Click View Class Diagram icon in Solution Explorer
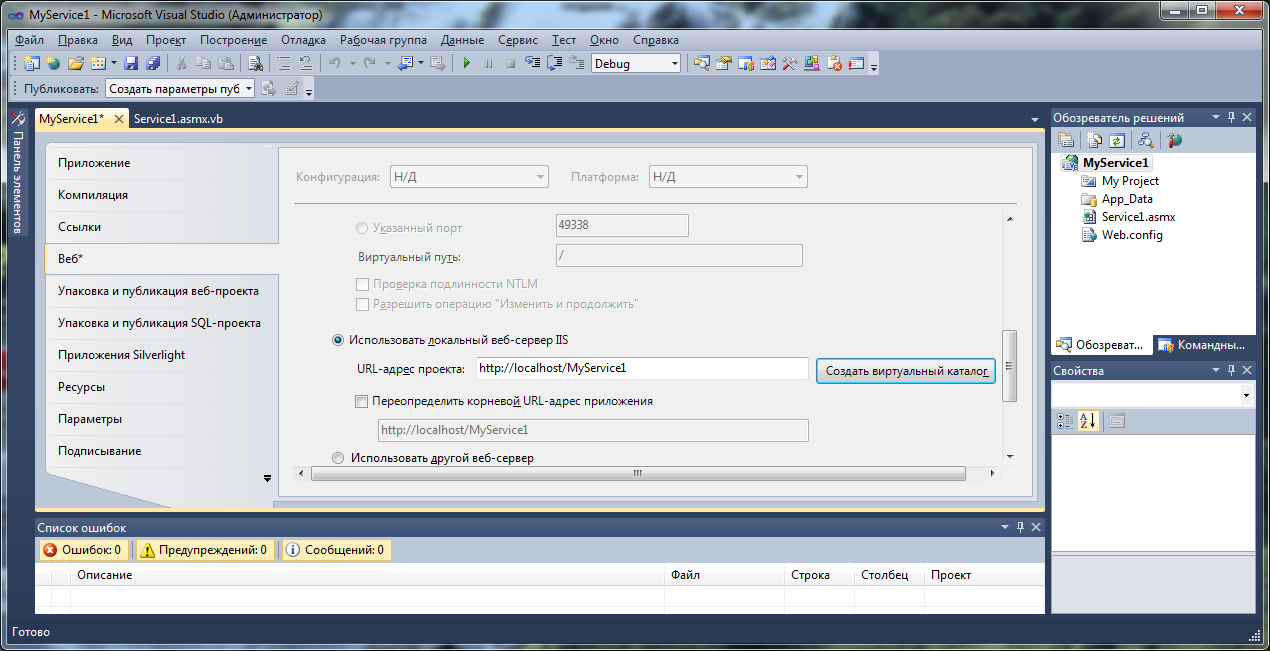The image size is (1270, 651). point(1146,140)
